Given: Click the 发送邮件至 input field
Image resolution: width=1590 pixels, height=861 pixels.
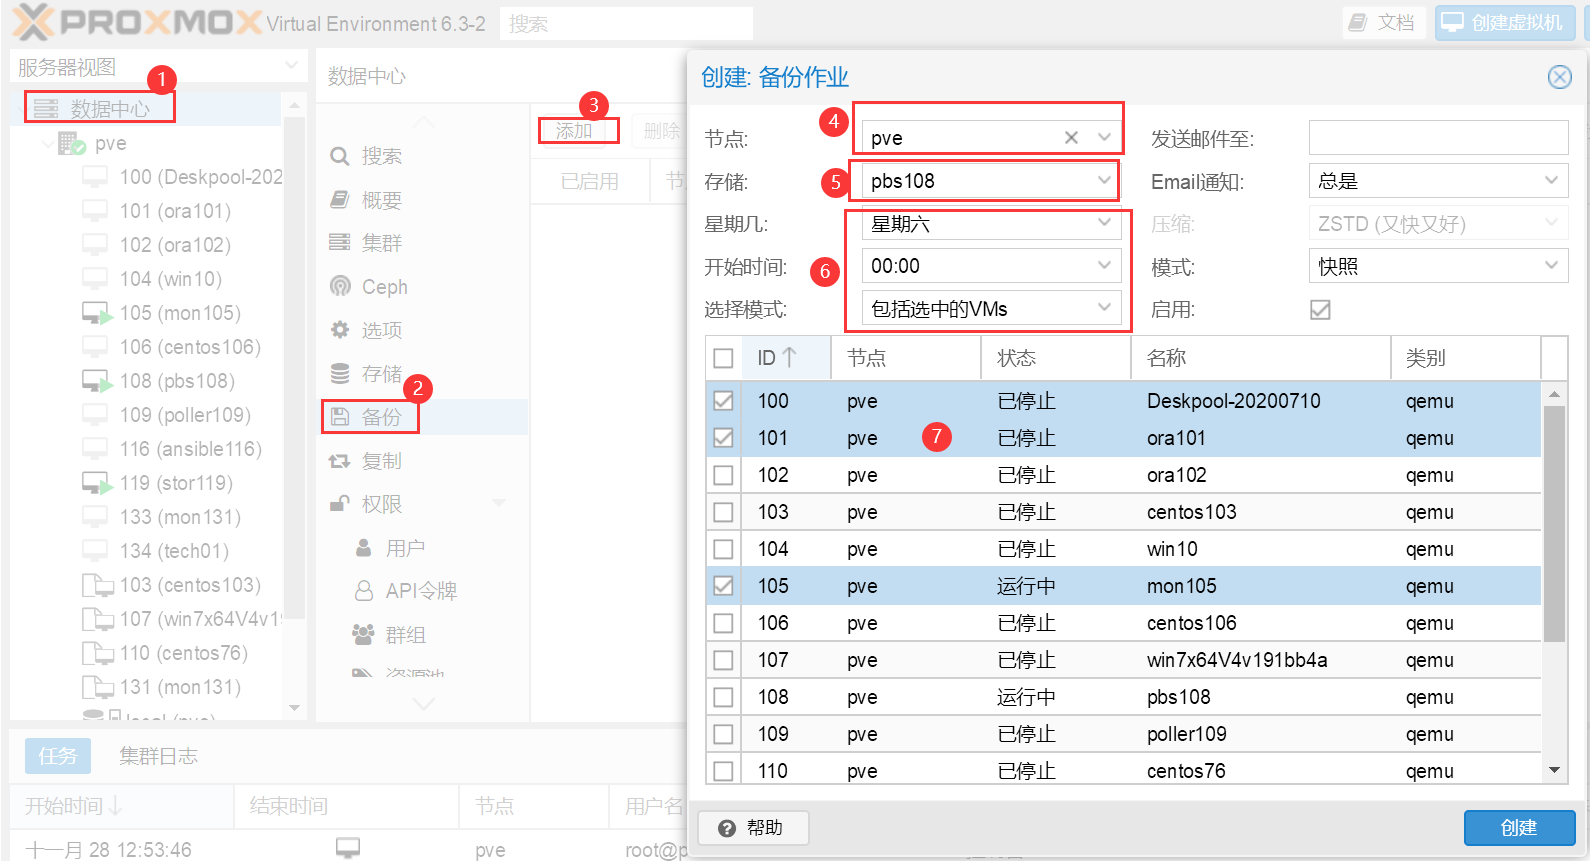Looking at the screenshot, I should pyautogui.click(x=1438, y=137).
